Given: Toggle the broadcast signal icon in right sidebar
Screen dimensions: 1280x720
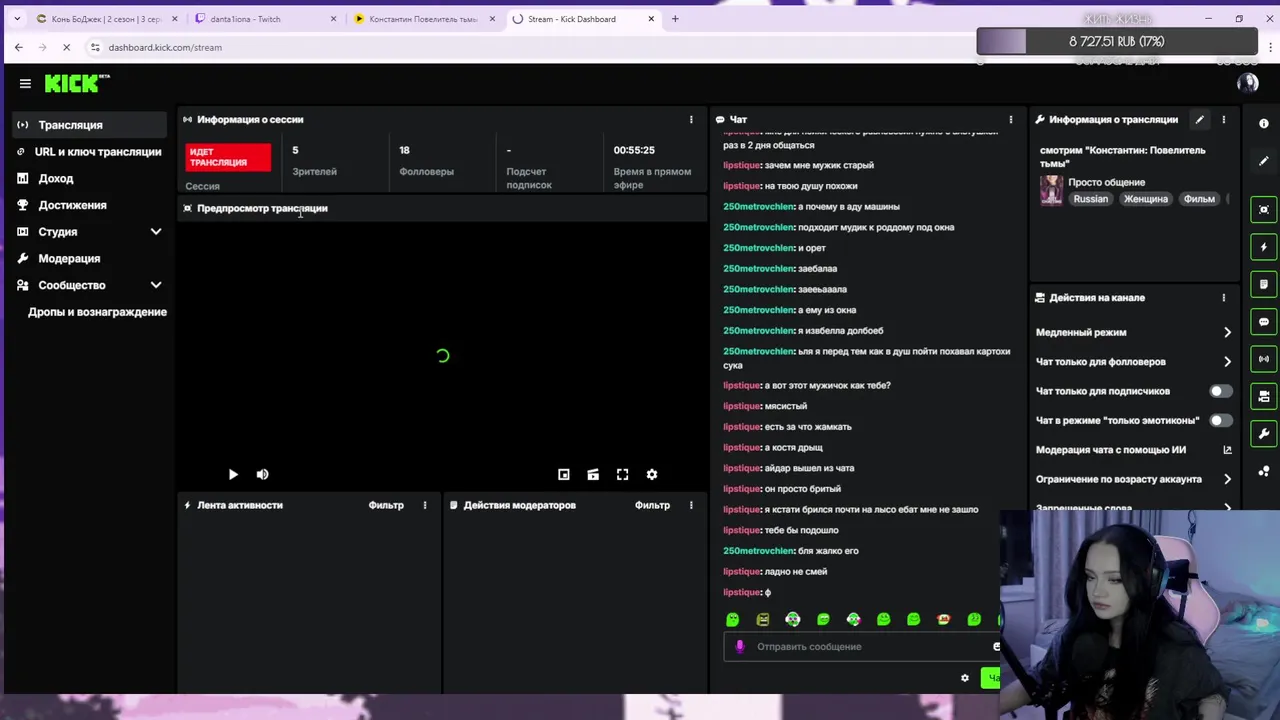Looking at the screenshot, I should 1264,359.
